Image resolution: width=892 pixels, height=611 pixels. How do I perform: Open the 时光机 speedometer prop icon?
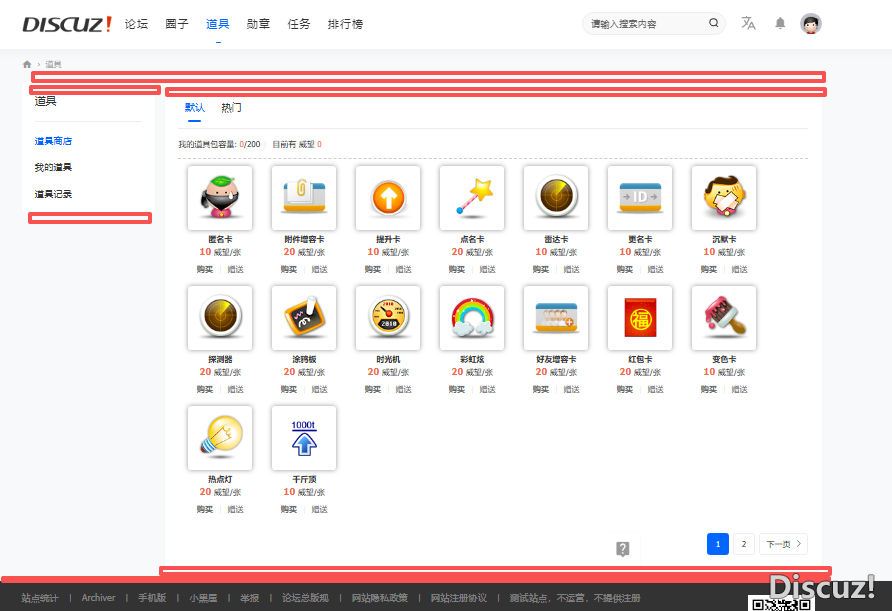(x=388, y=317)
